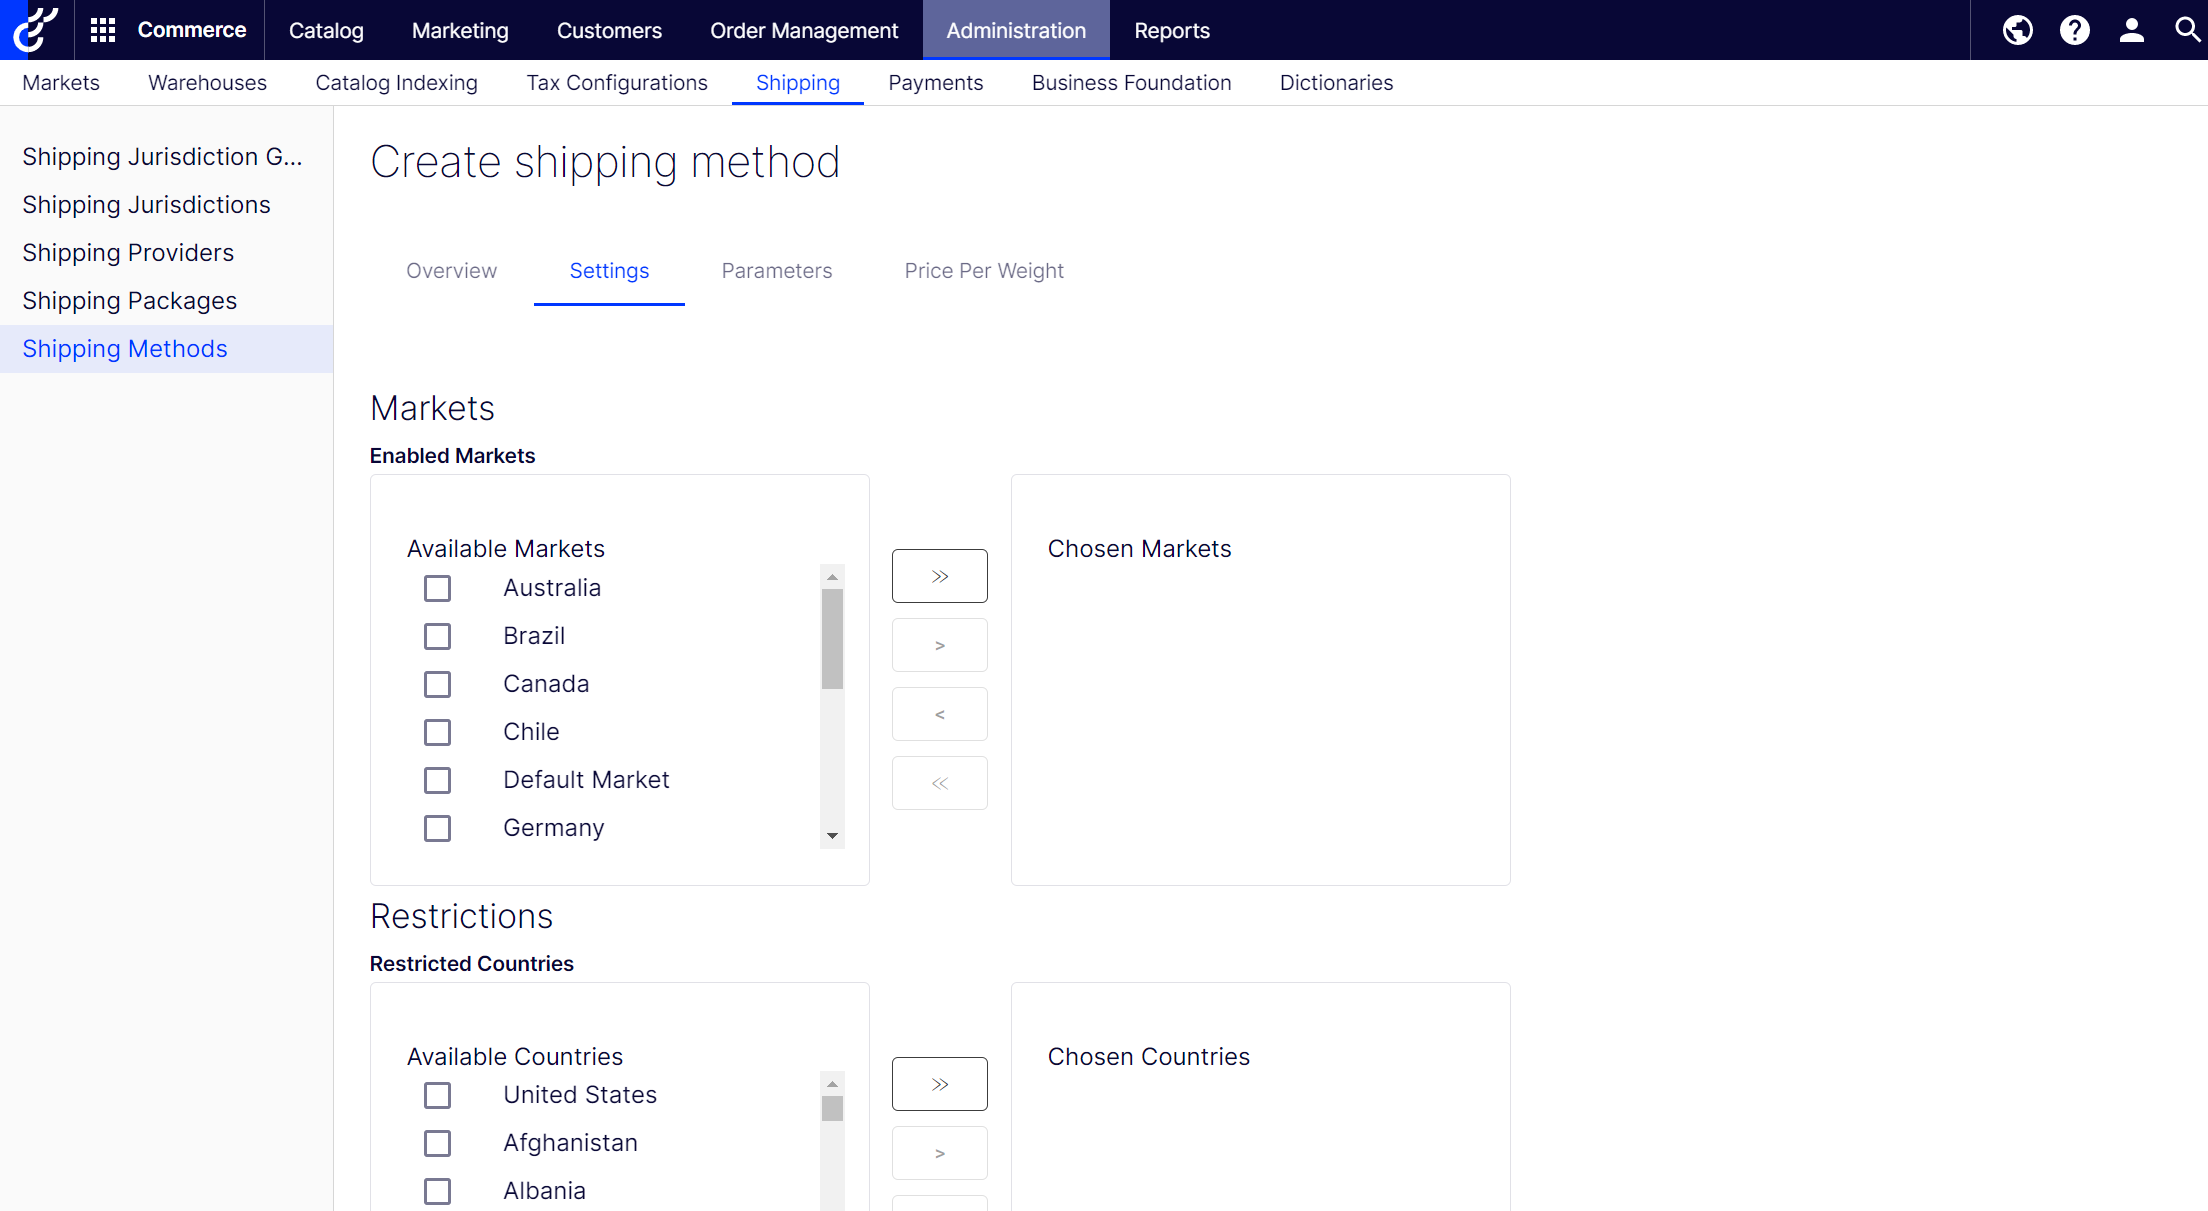Switch to the Overview tab
The width and height of the screenshot is (2208, 1211).
pyautogui.click(x=452, y=270)
